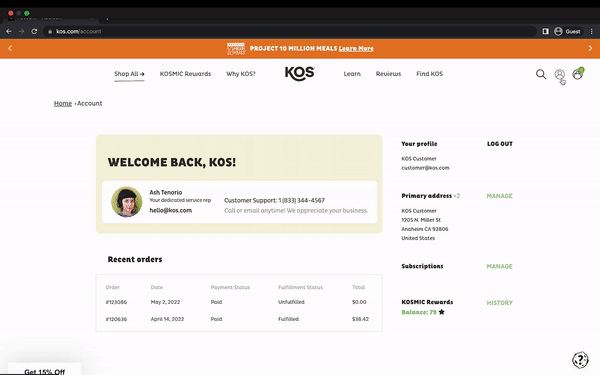This screenshot has width=600, height=375.
Task: Click the address bar URL field
Action: [290, 31]
